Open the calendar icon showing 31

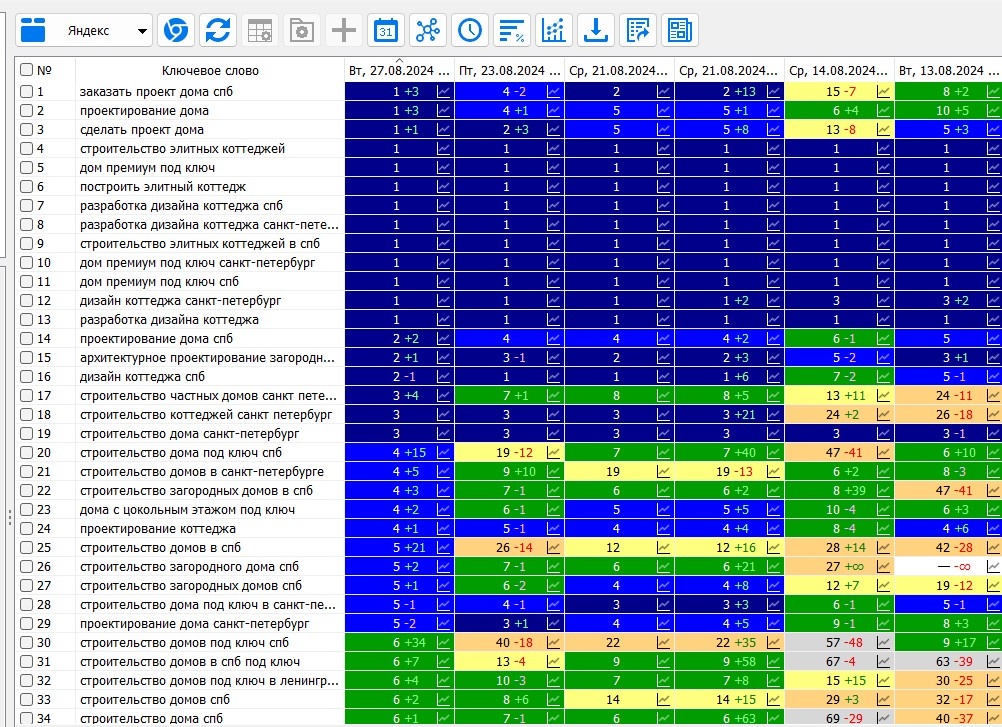click(x=386, y=30)
